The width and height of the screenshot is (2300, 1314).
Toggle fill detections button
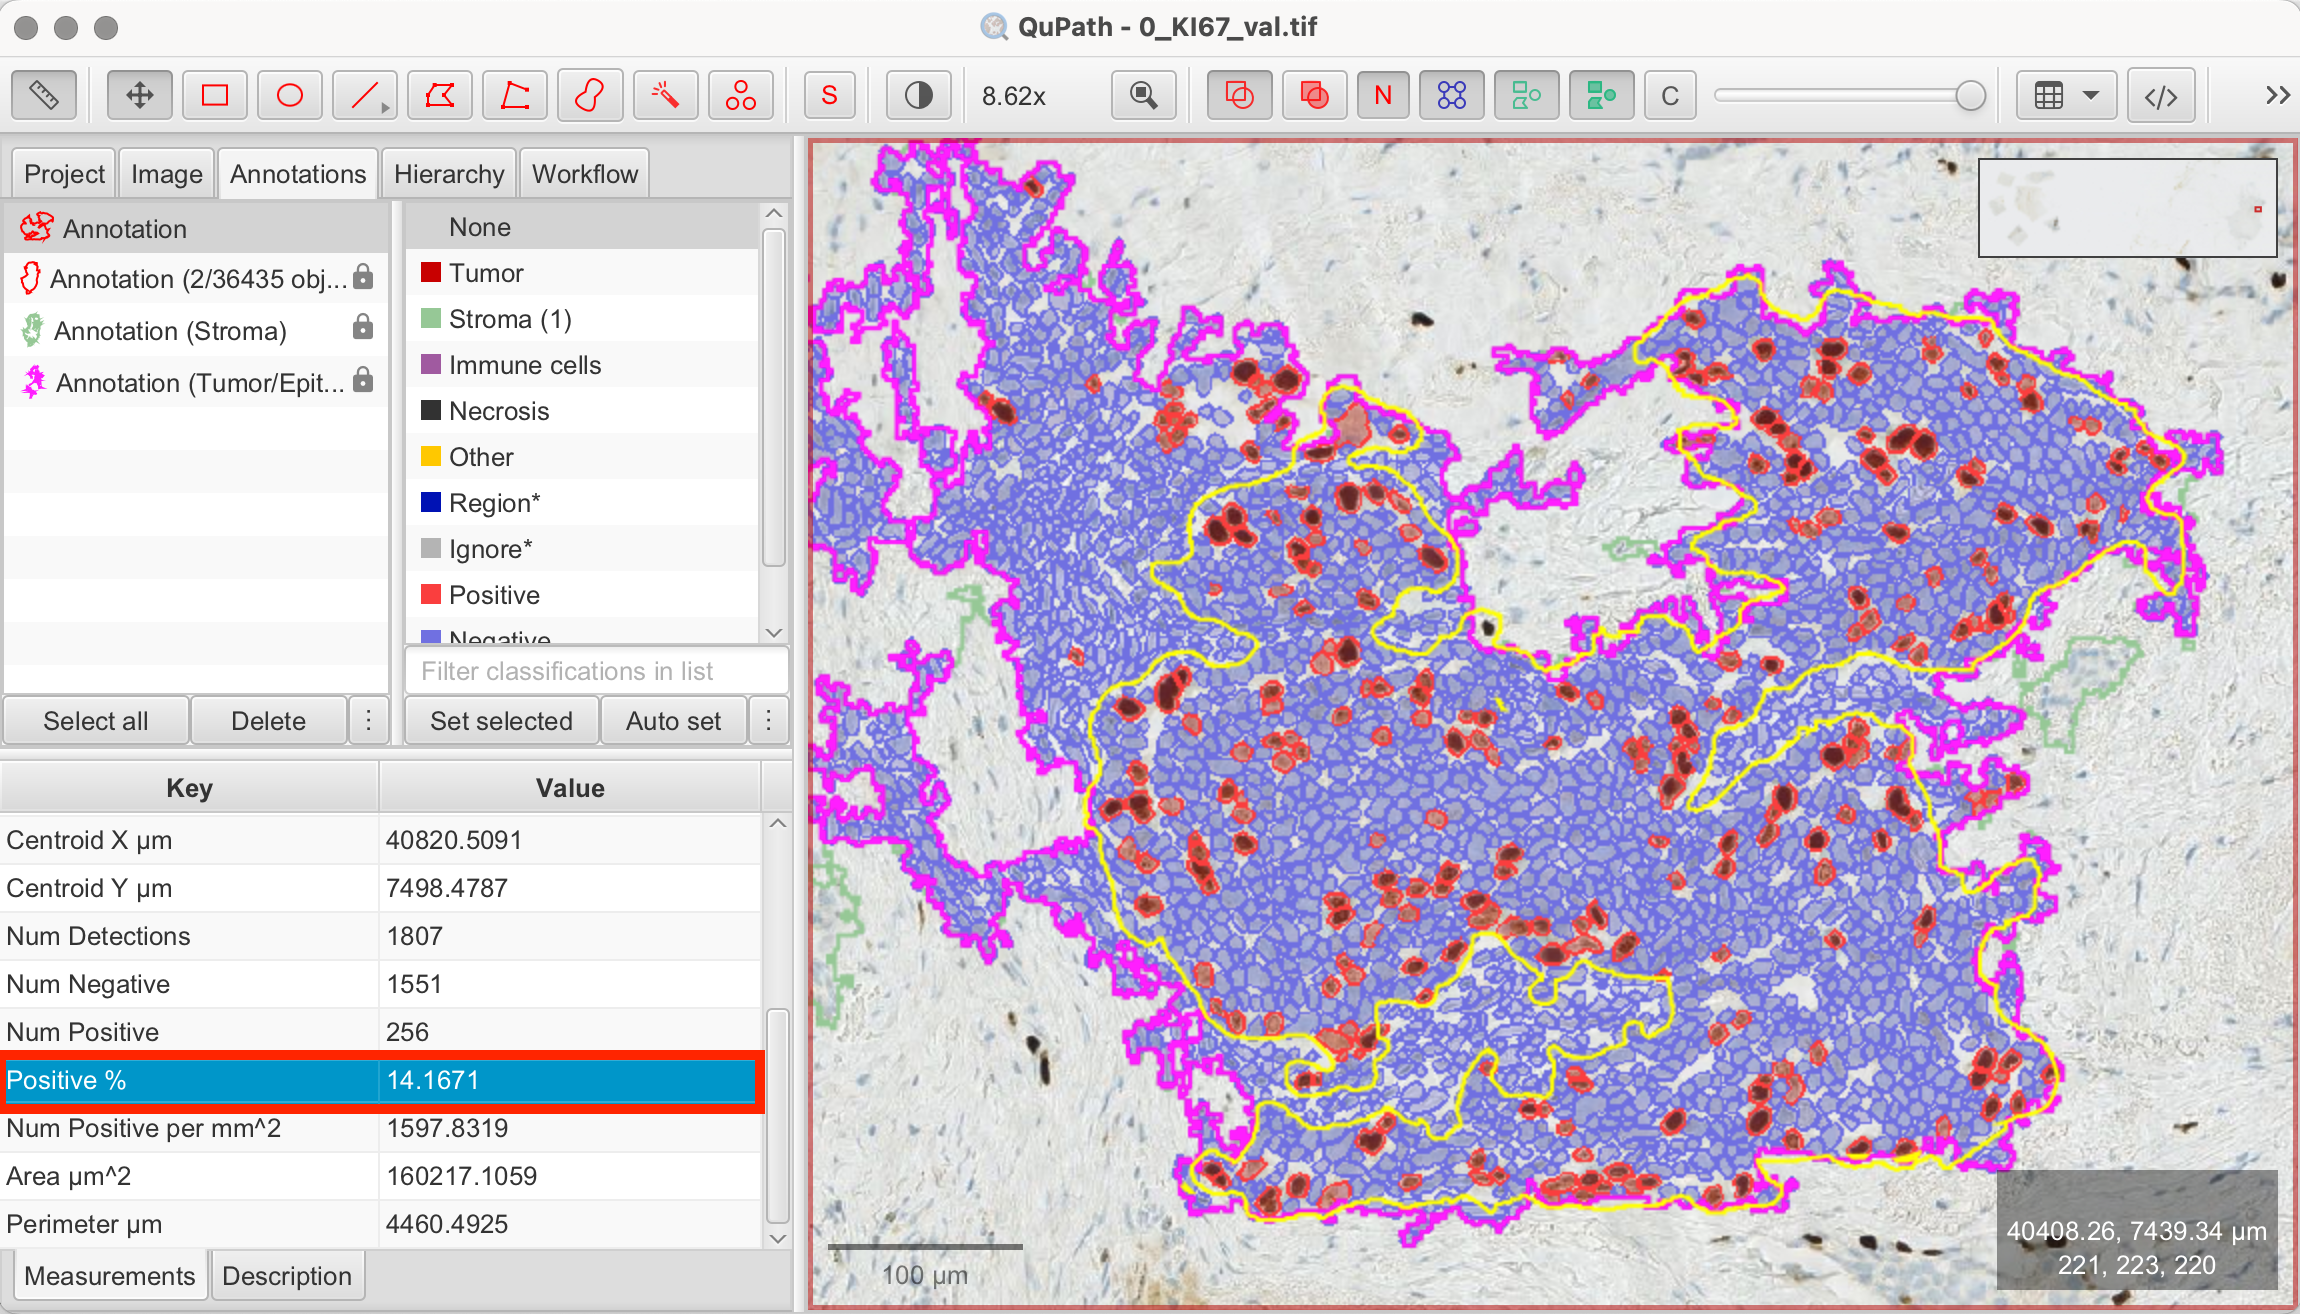(1601, 96)
